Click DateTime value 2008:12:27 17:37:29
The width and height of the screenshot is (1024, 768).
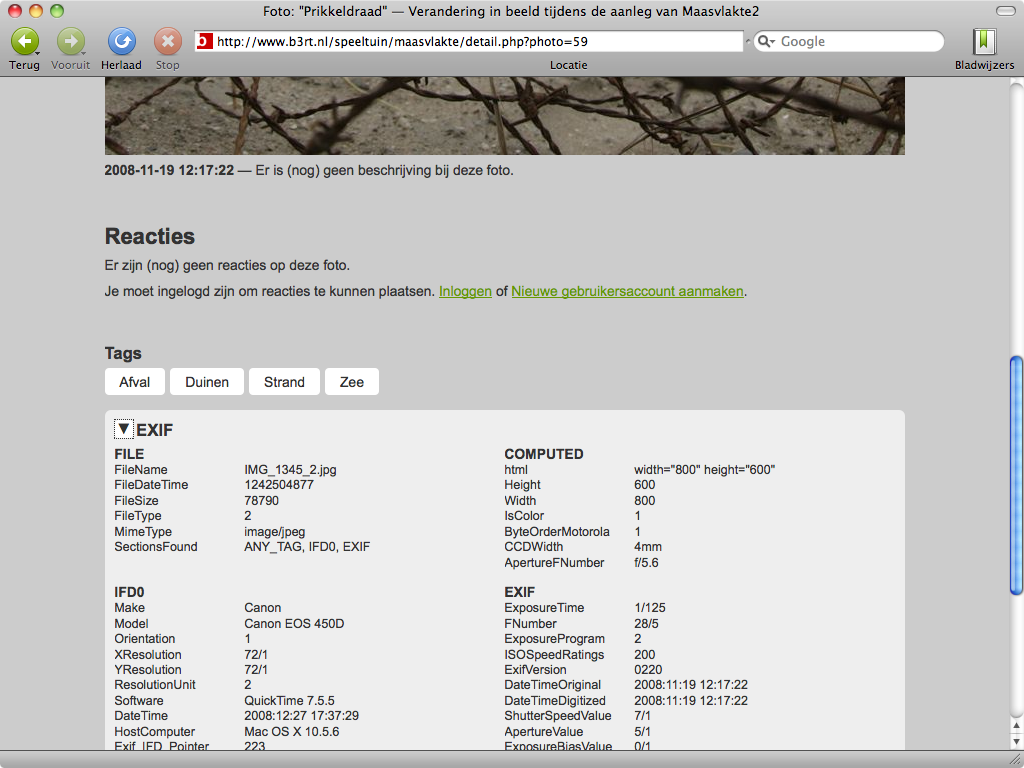[x=302, y=716]
